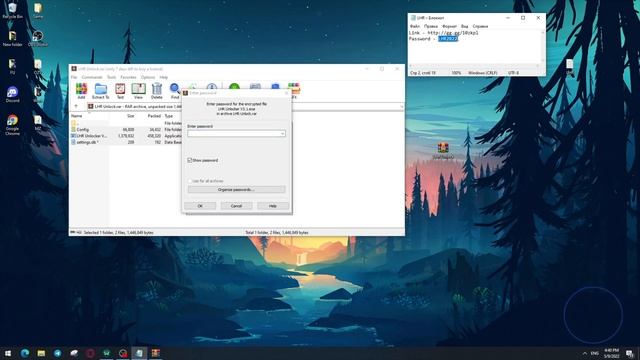Click OK in the Enter password dialog
Image resolution: width=640 pixels, height=360 pixels.
point(200,206)
